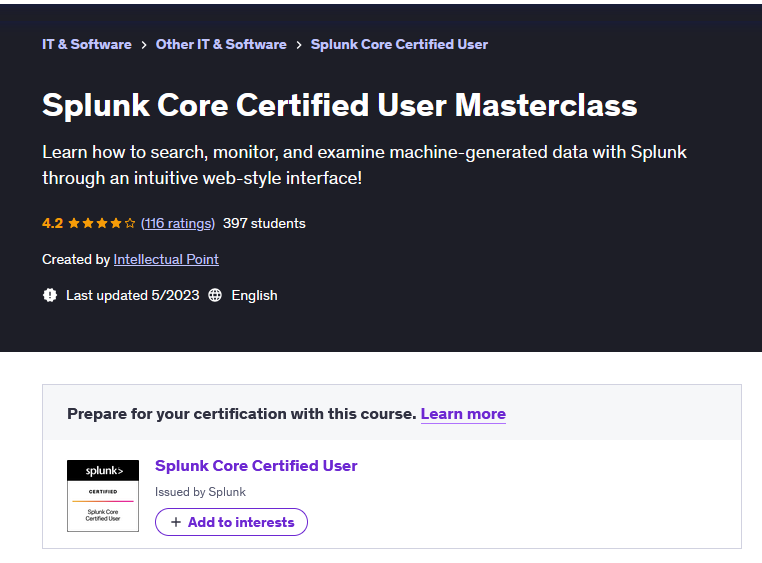View the 116 ratings link
The image size is (762, 563).
pos(178,224)
